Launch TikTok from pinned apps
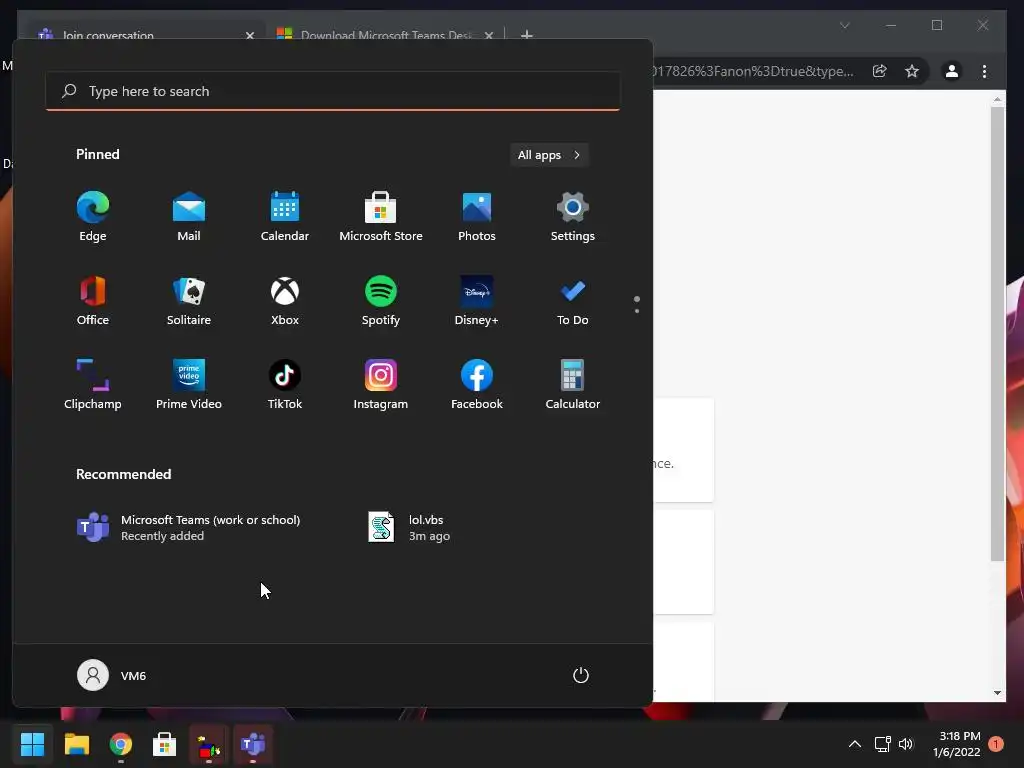This screenshot has width=1024, height=768. pyautogui.click(x=285, y=385)
